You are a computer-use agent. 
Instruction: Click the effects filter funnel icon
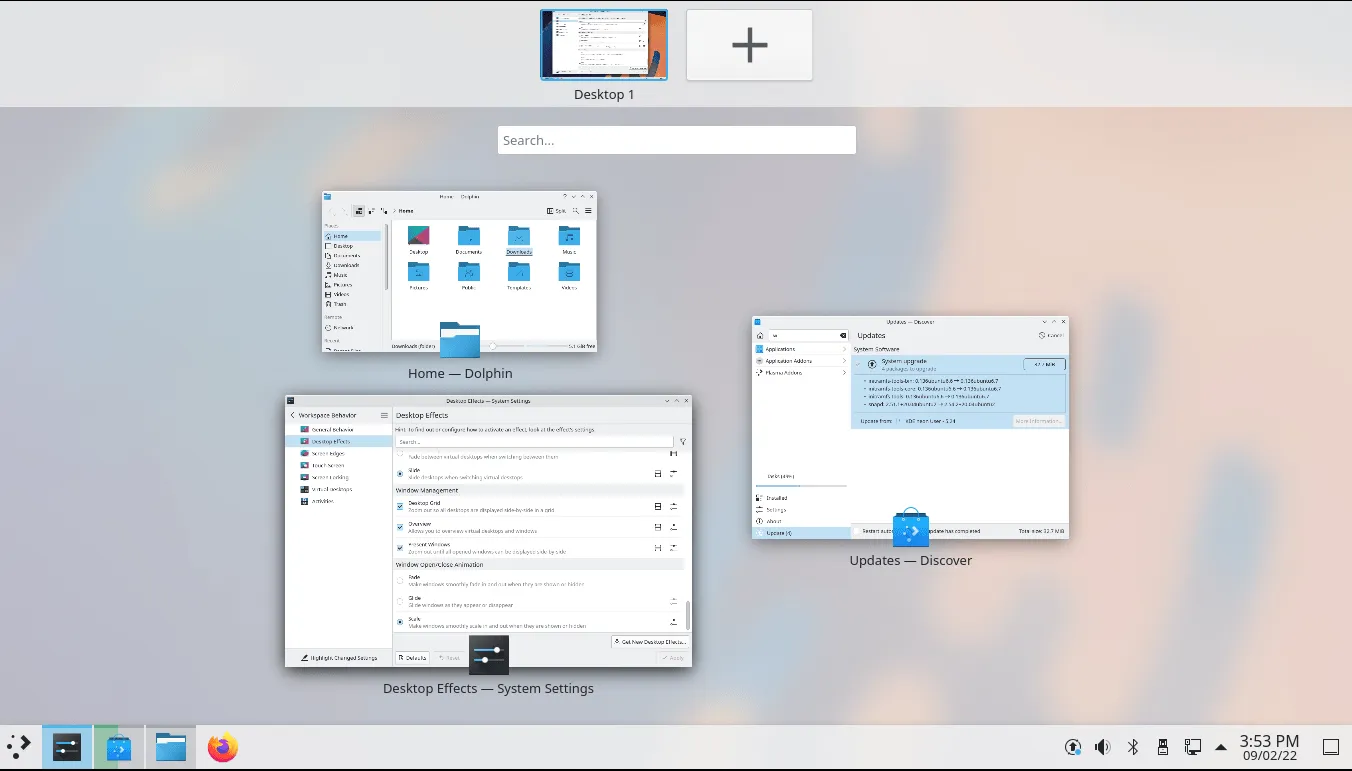[x=683, y=441]
